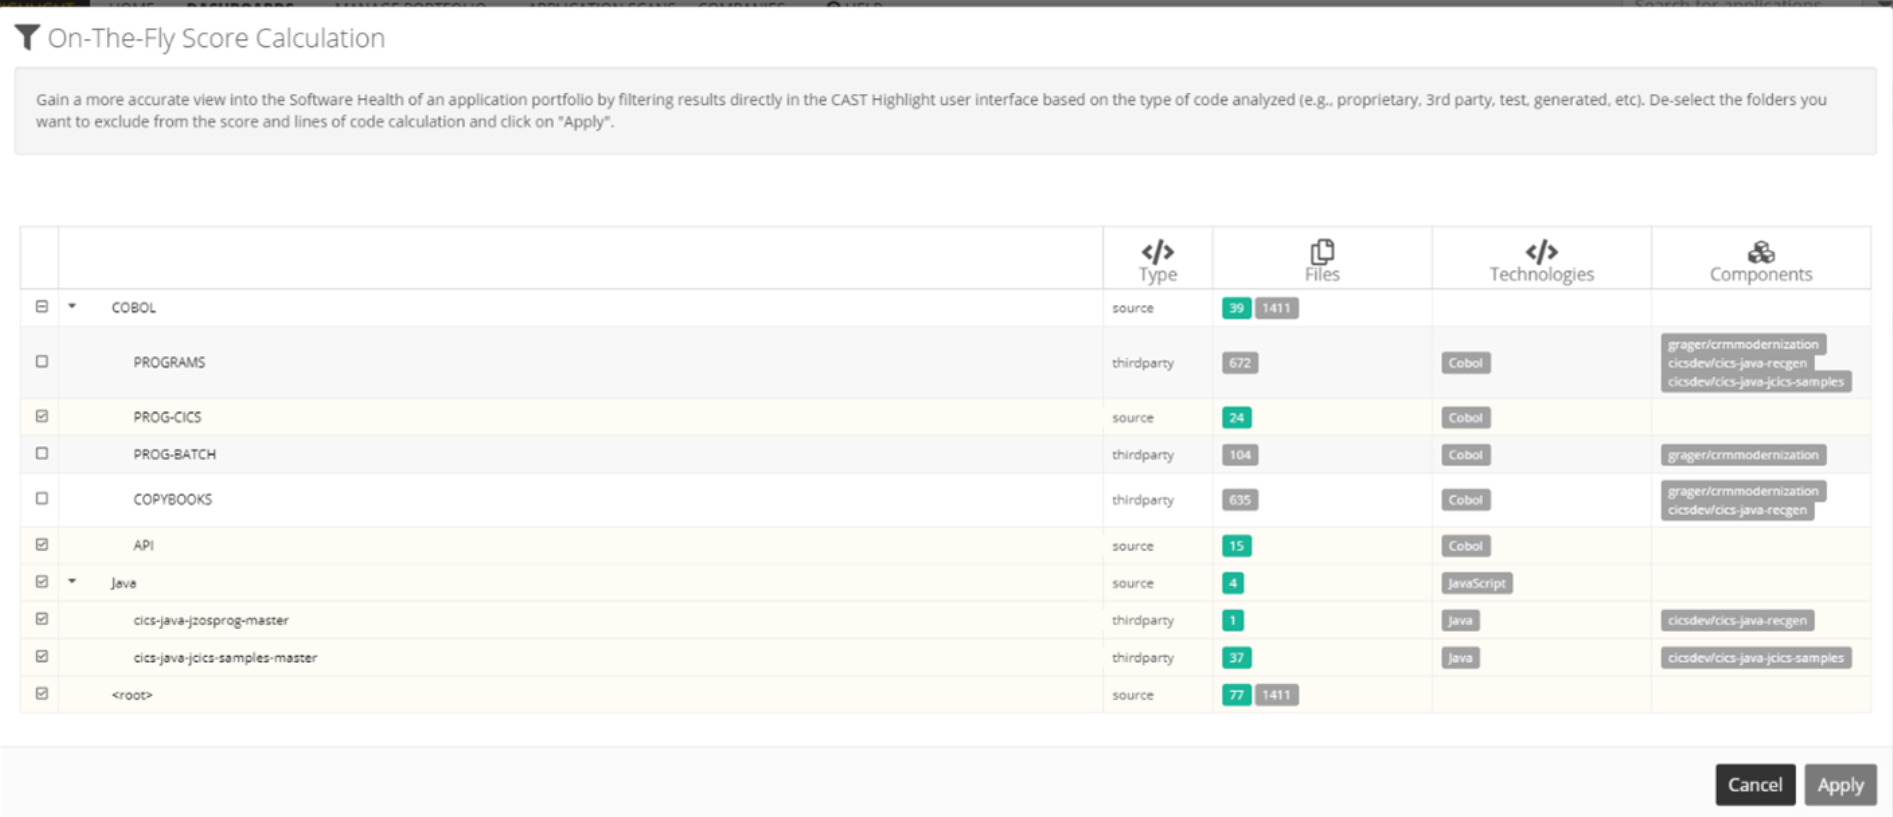The height and width of the screenshot is (817, 1893).
Task: Click the filter funnel icon beside the title
Action: (x=27, y=38)
